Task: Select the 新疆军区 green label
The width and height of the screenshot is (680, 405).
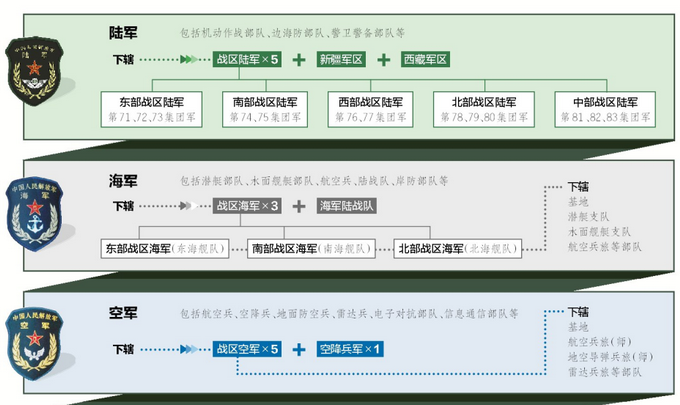Action: [x=342, y=60]
